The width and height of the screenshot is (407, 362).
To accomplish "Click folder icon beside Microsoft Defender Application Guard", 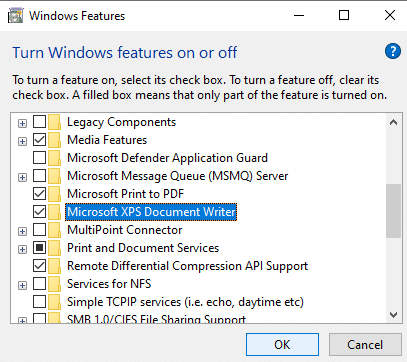I will (x=54, y=158).
